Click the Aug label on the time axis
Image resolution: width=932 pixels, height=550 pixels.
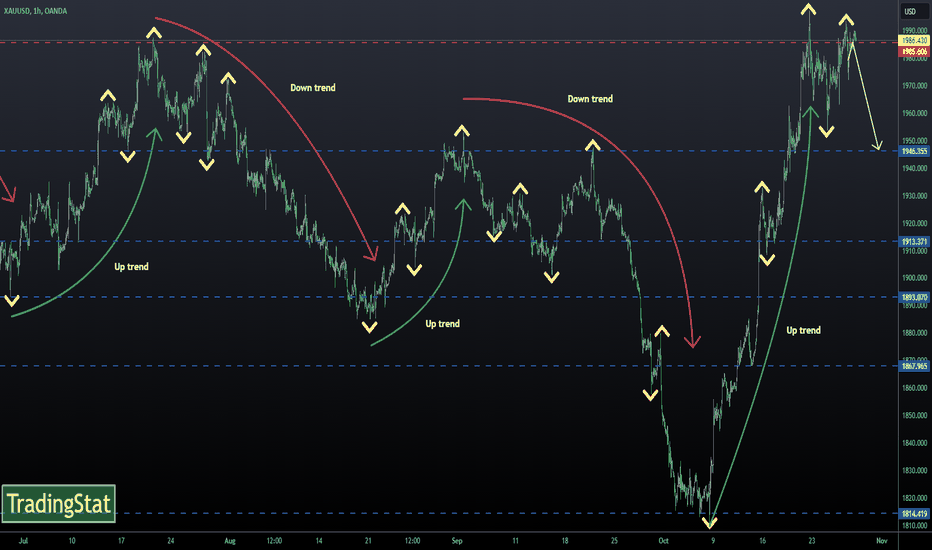pyautogui.click(x=230, y=540)
